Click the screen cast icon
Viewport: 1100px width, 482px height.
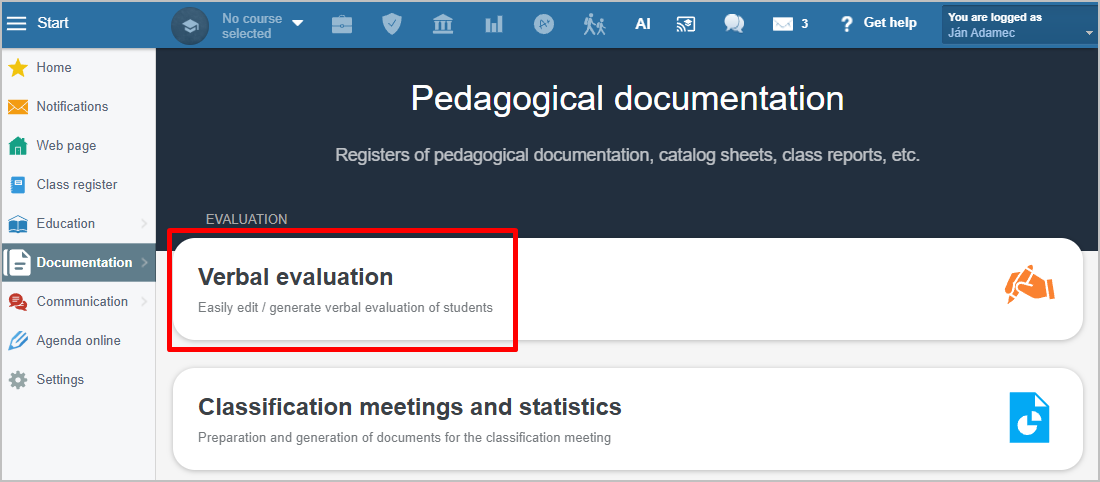686,24
